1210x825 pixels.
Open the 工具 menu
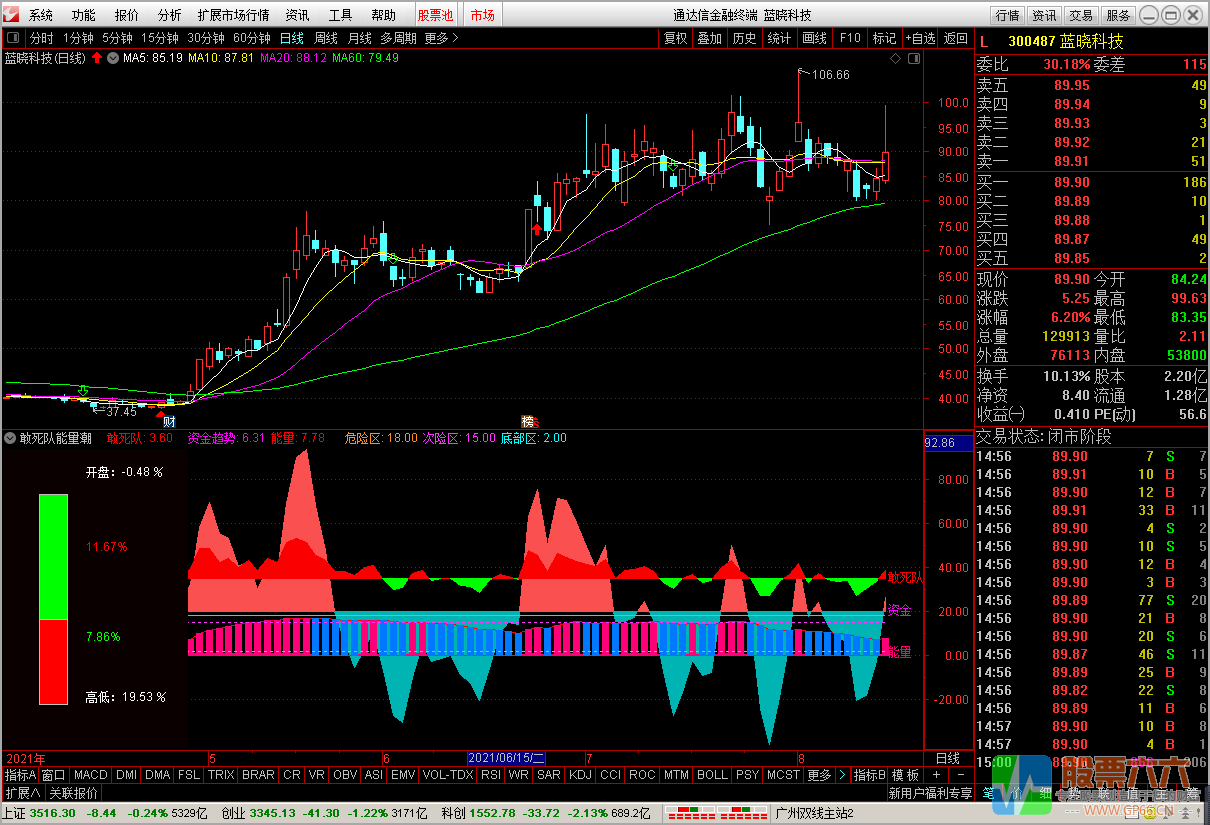coord(341,15)
